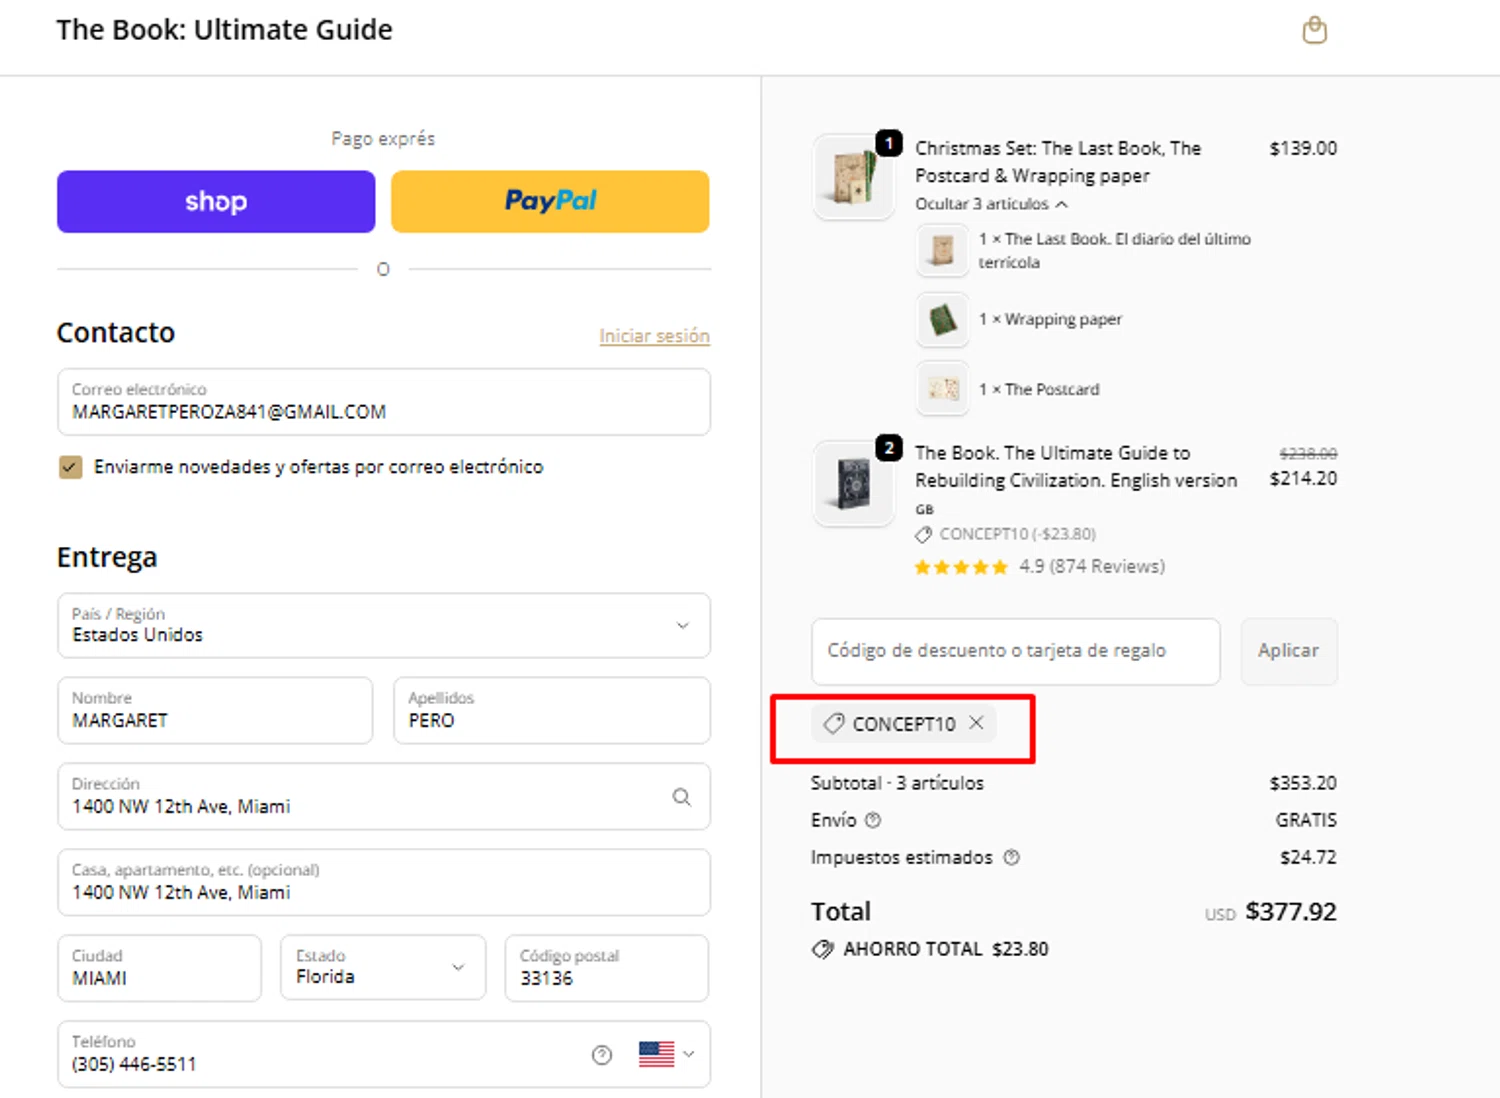The width and height of the screenshot is (1500, 1098).
Task: Click the estimated taxes value $24.72
Action: point(1308,857)
